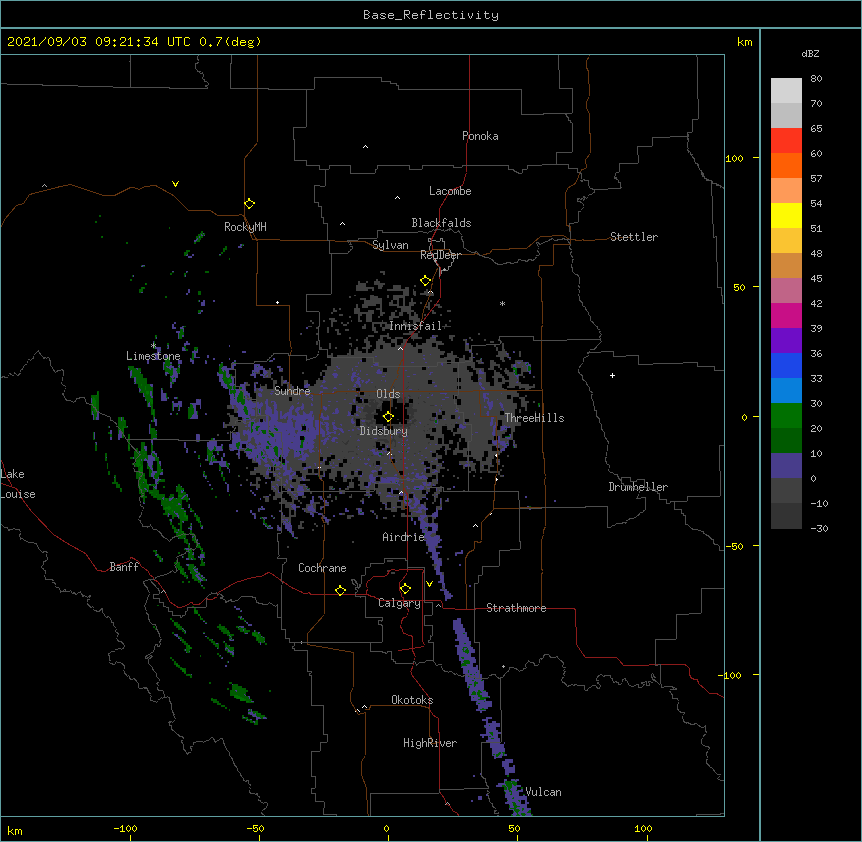
Task: Click the white asterisk above the Limestone label
Action: (153, 346)
